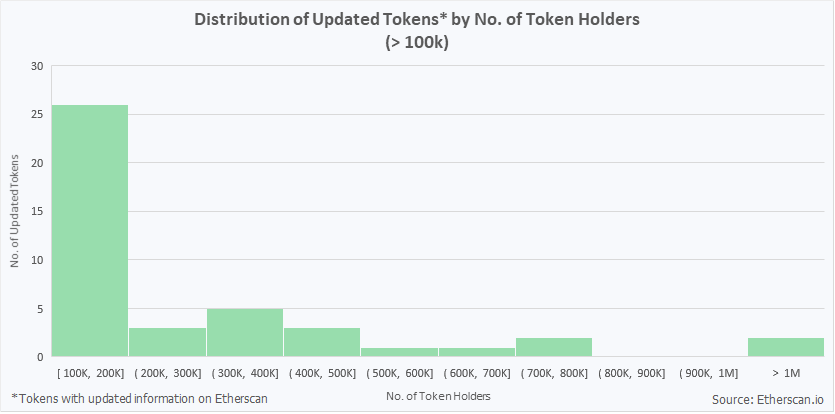Click the 30 value on the y-axis
Screen dimensions: 835x414
(x=37, y=67)
